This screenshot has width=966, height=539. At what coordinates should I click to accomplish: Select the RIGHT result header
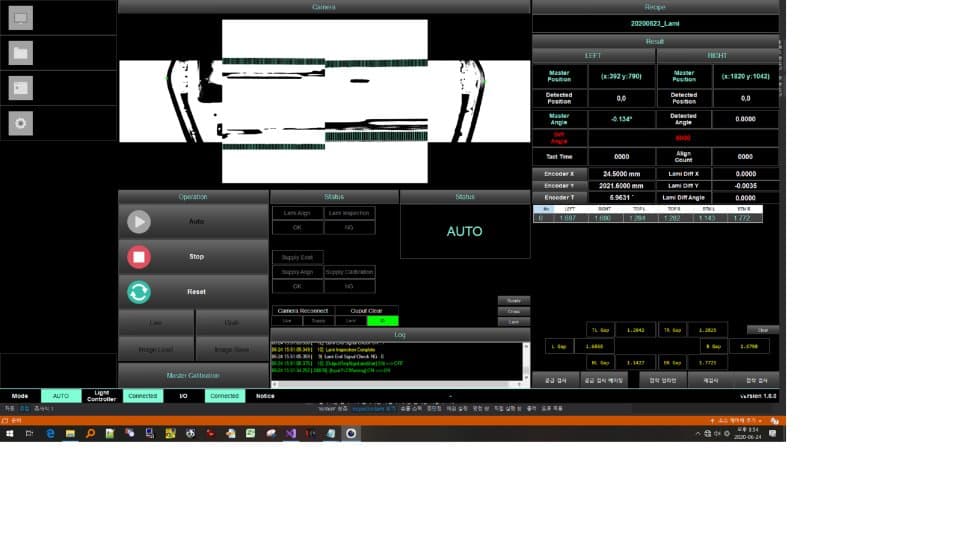pyautogui.click(x=717, y=55)
